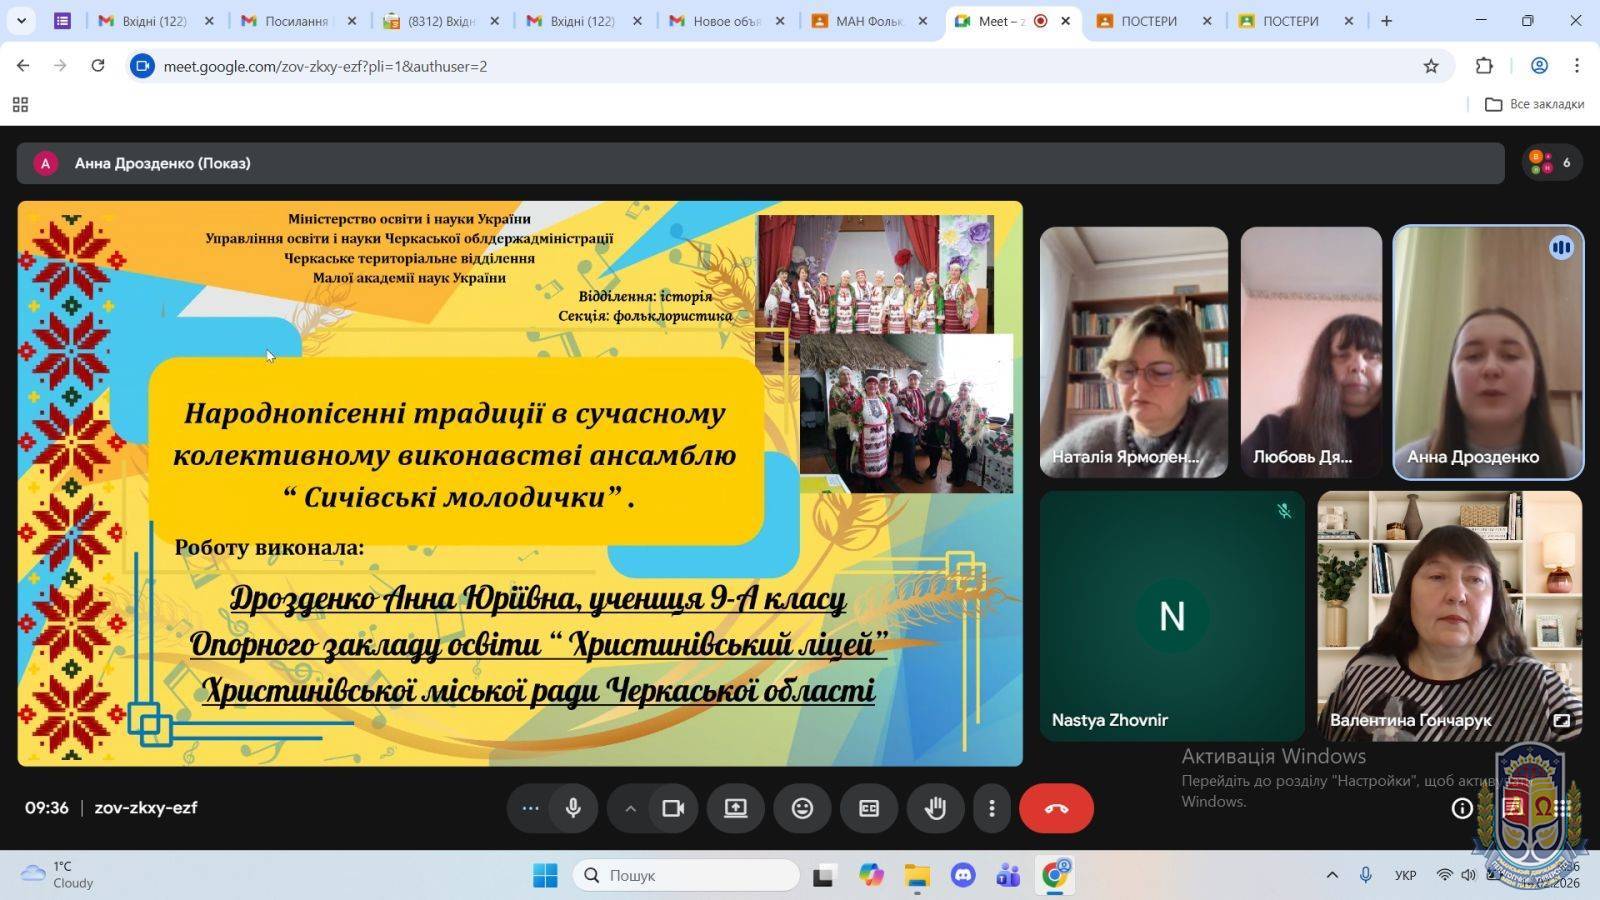Open more options three-dot menu
Image resolution: width=1600 pixels, height=900 pixels.
tap(992, 808)
